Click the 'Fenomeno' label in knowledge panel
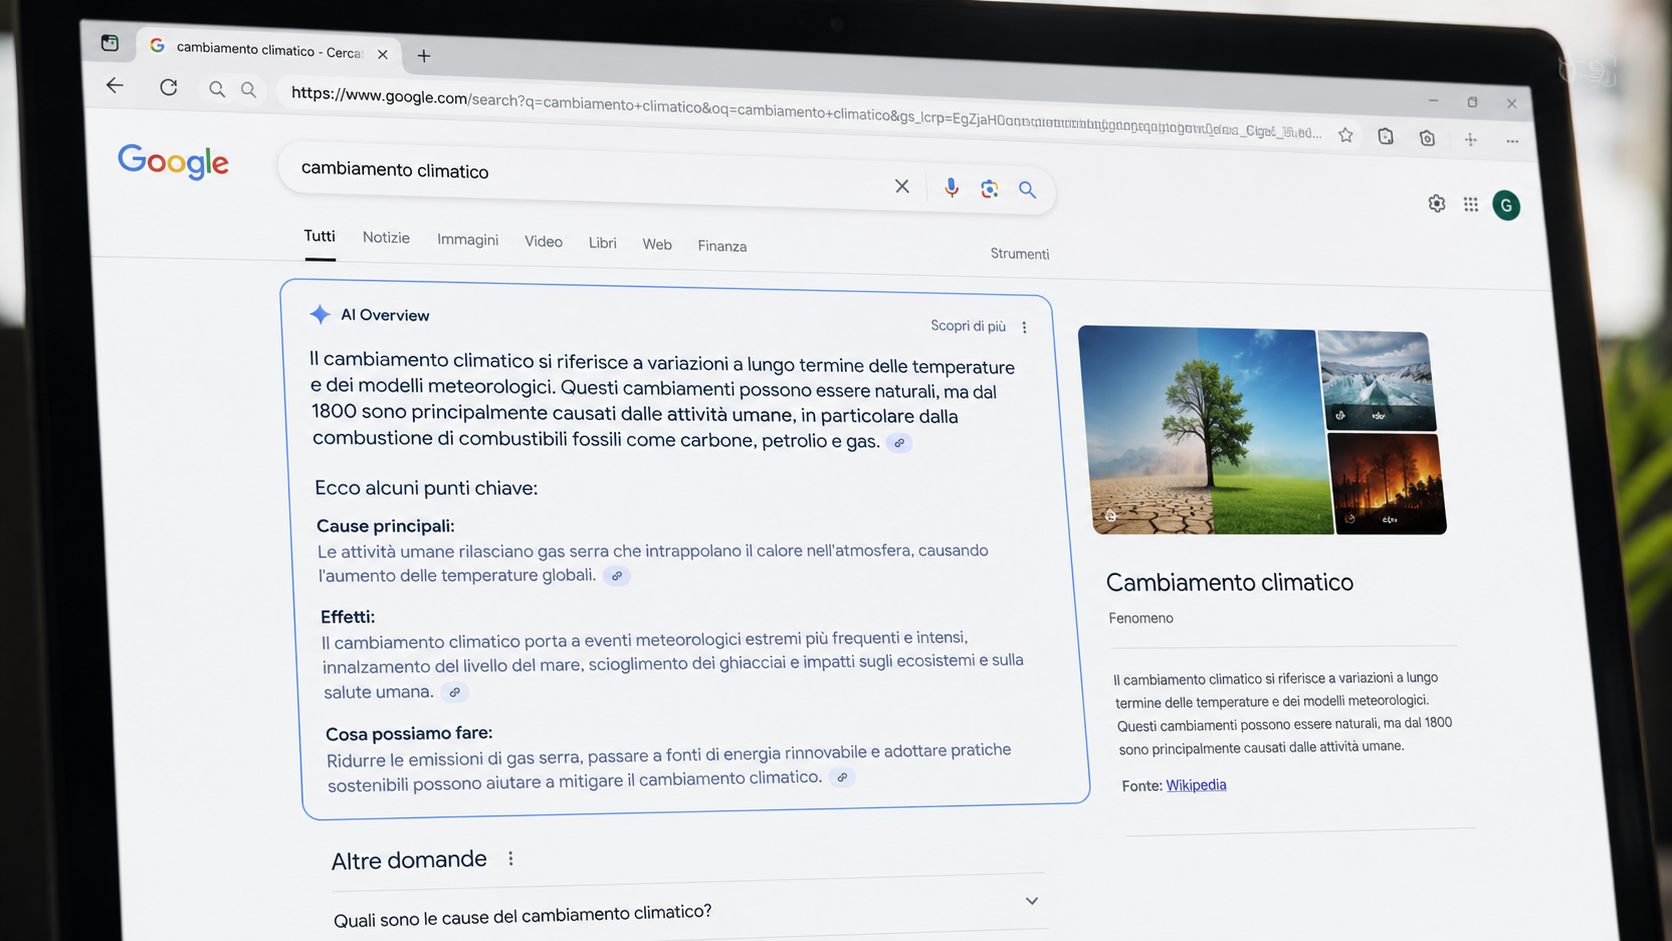The height and width of the screenshot is (941, 1672). coord(1141,618)
